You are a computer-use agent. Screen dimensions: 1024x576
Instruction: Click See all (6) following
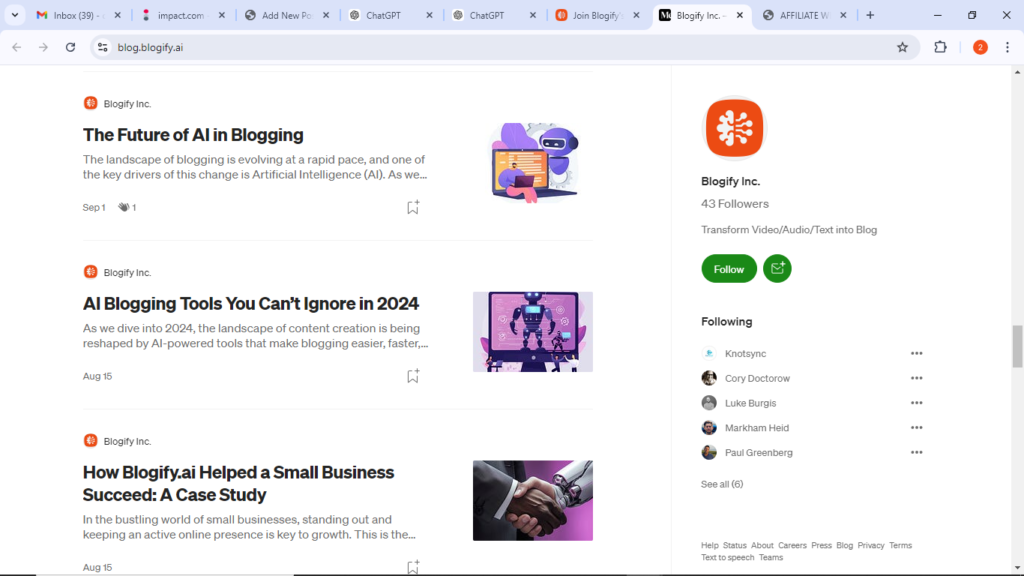(x=722, y=484)
